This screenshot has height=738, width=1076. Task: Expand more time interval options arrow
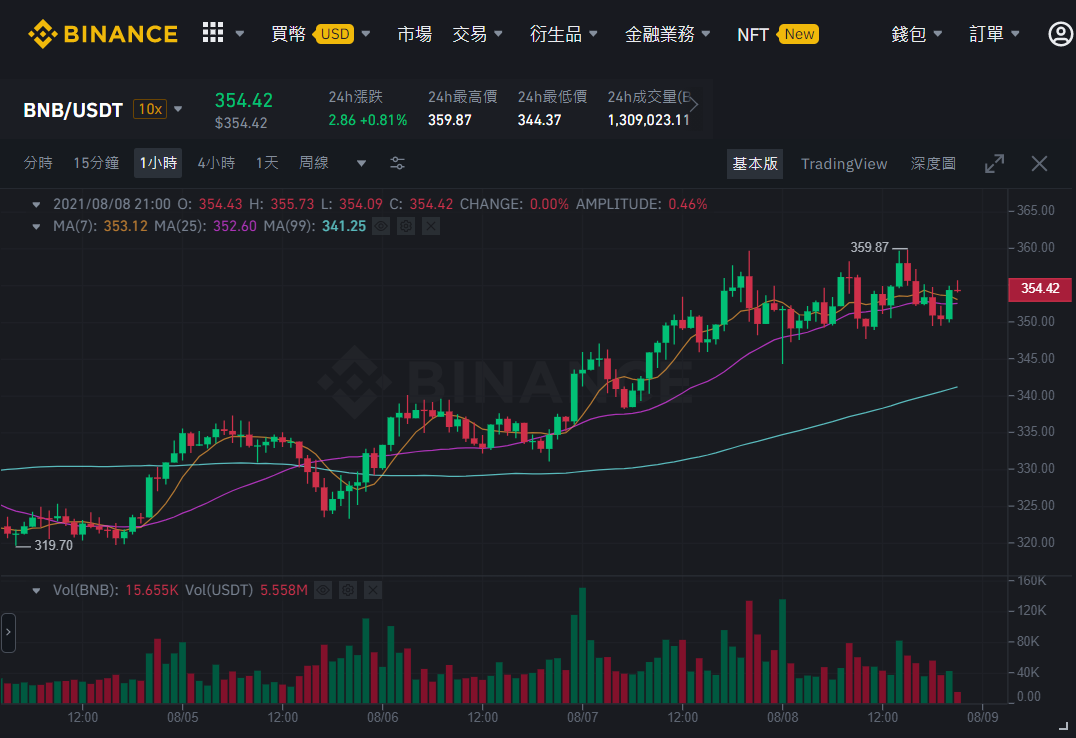pyautogui.click(x=361, y=163)
